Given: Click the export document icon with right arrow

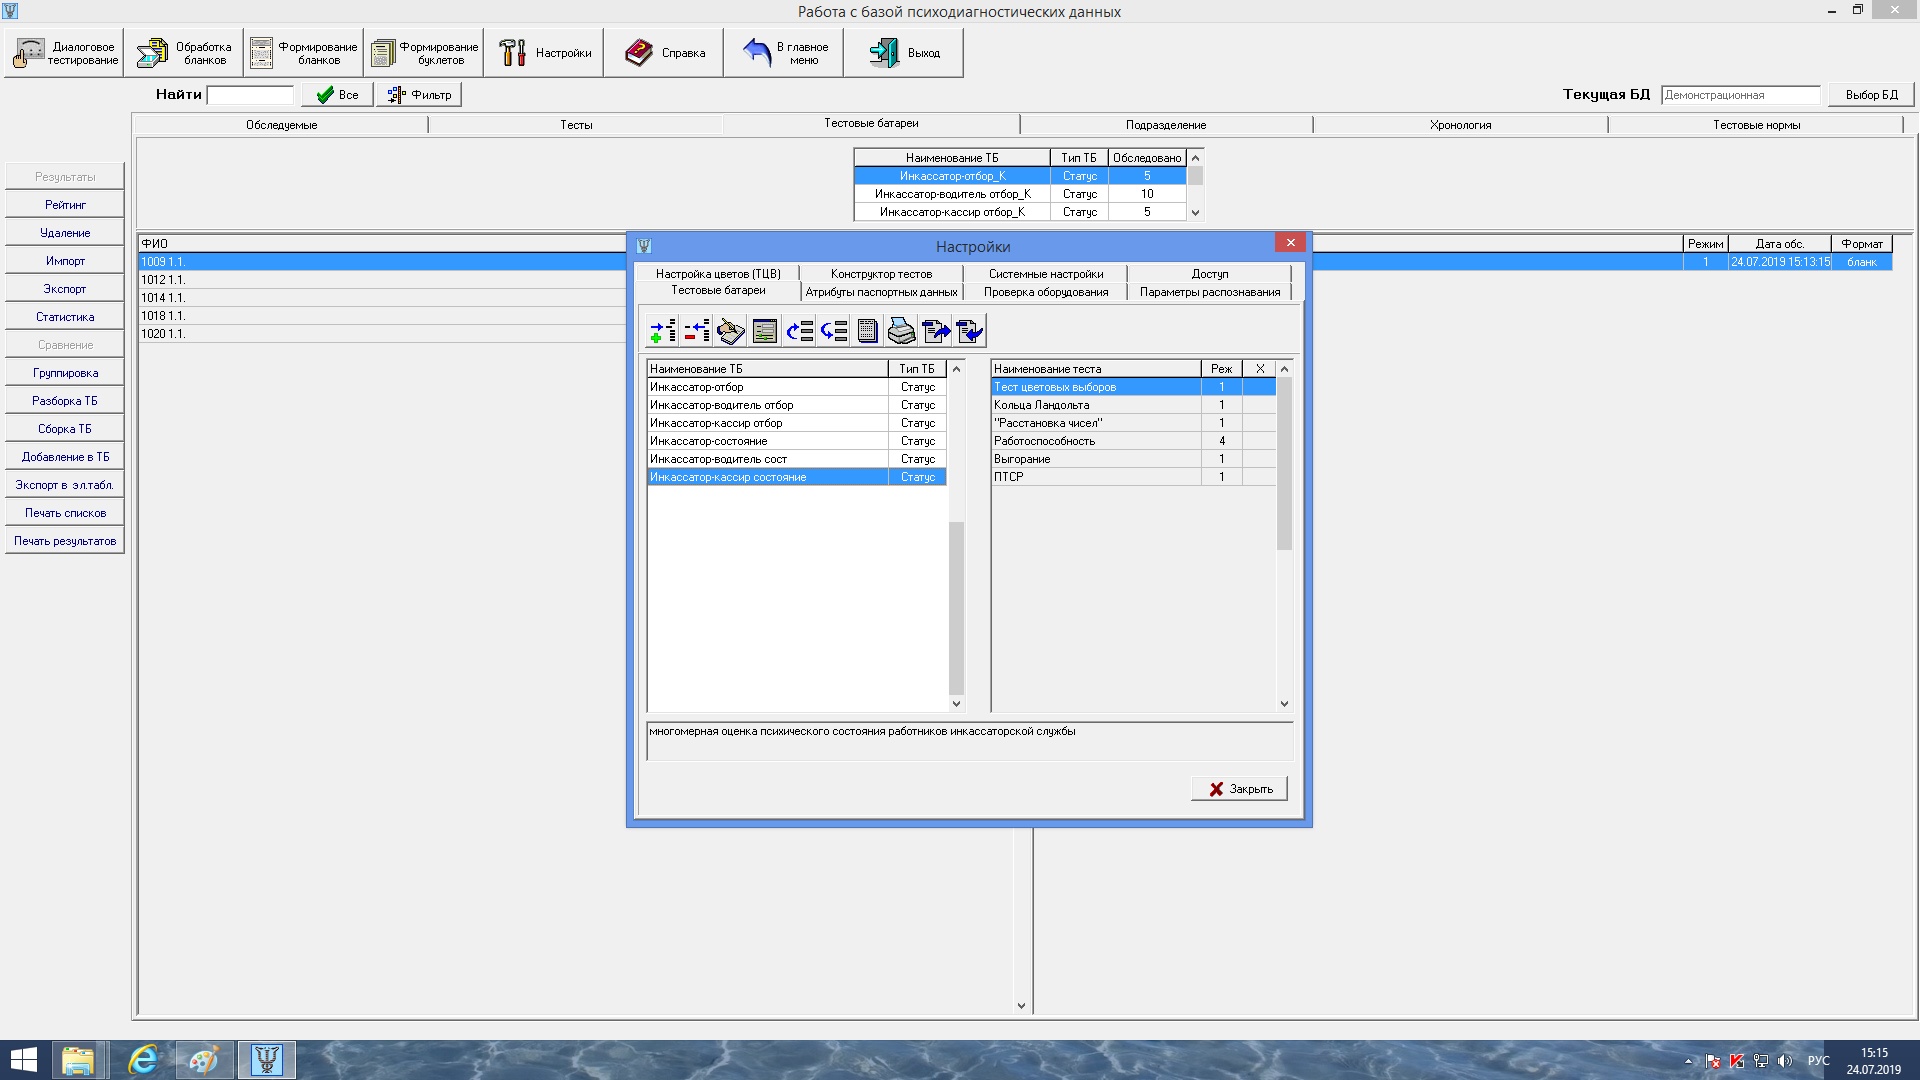Looking at the screenshot, I should 936,331.
